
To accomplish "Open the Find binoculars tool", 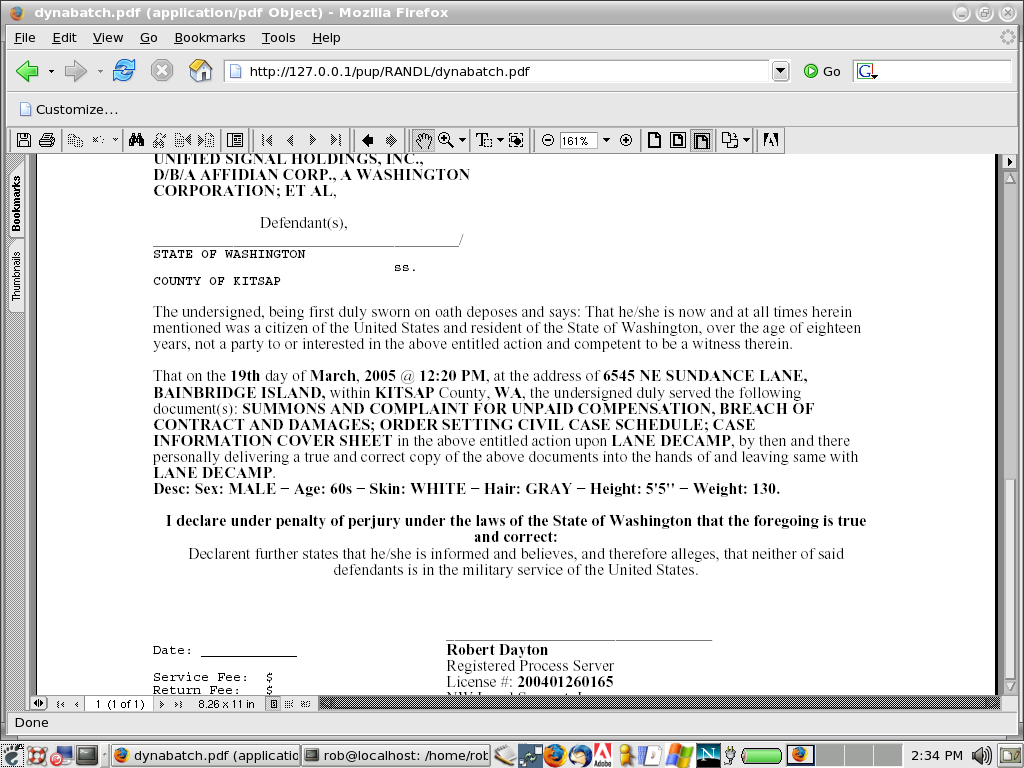I will pos(137,141).
